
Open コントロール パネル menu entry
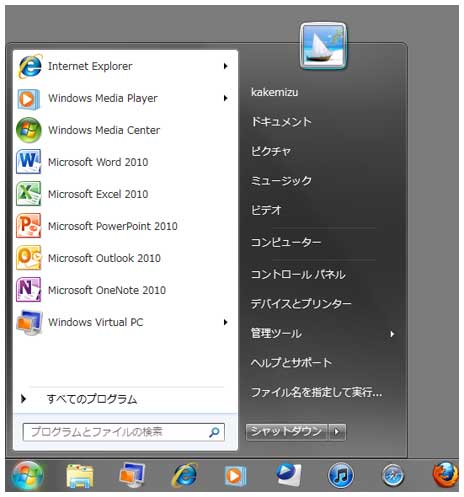[x=298, y=274]
